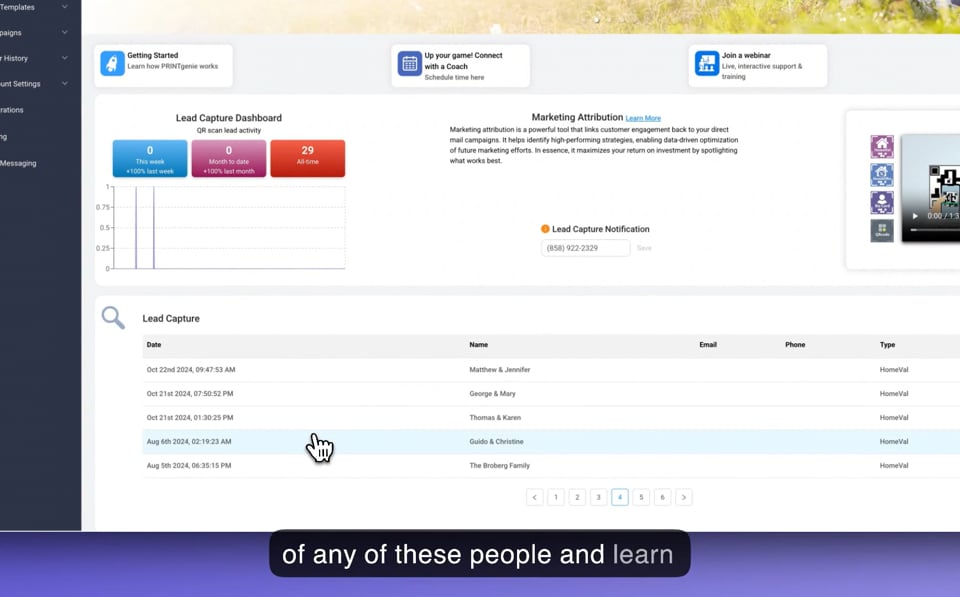This screenshot has height=597, width=960.
Task: Click the Aug 5th 2024, 06:35:15 PM date
Action: tap(189, 465)
